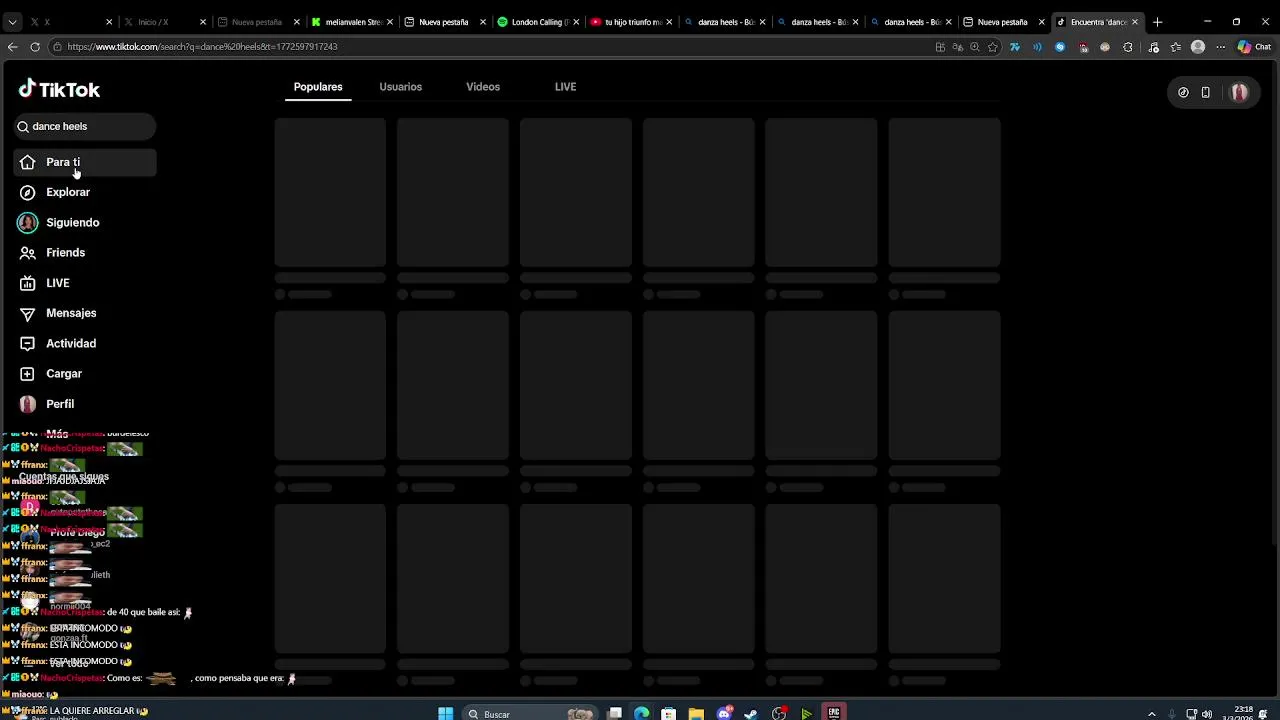Image resolution: width=1280 pixels, height=720 pixels.
Task: Open the browser Extensions puzzle icon
Action: point(1128,47)
